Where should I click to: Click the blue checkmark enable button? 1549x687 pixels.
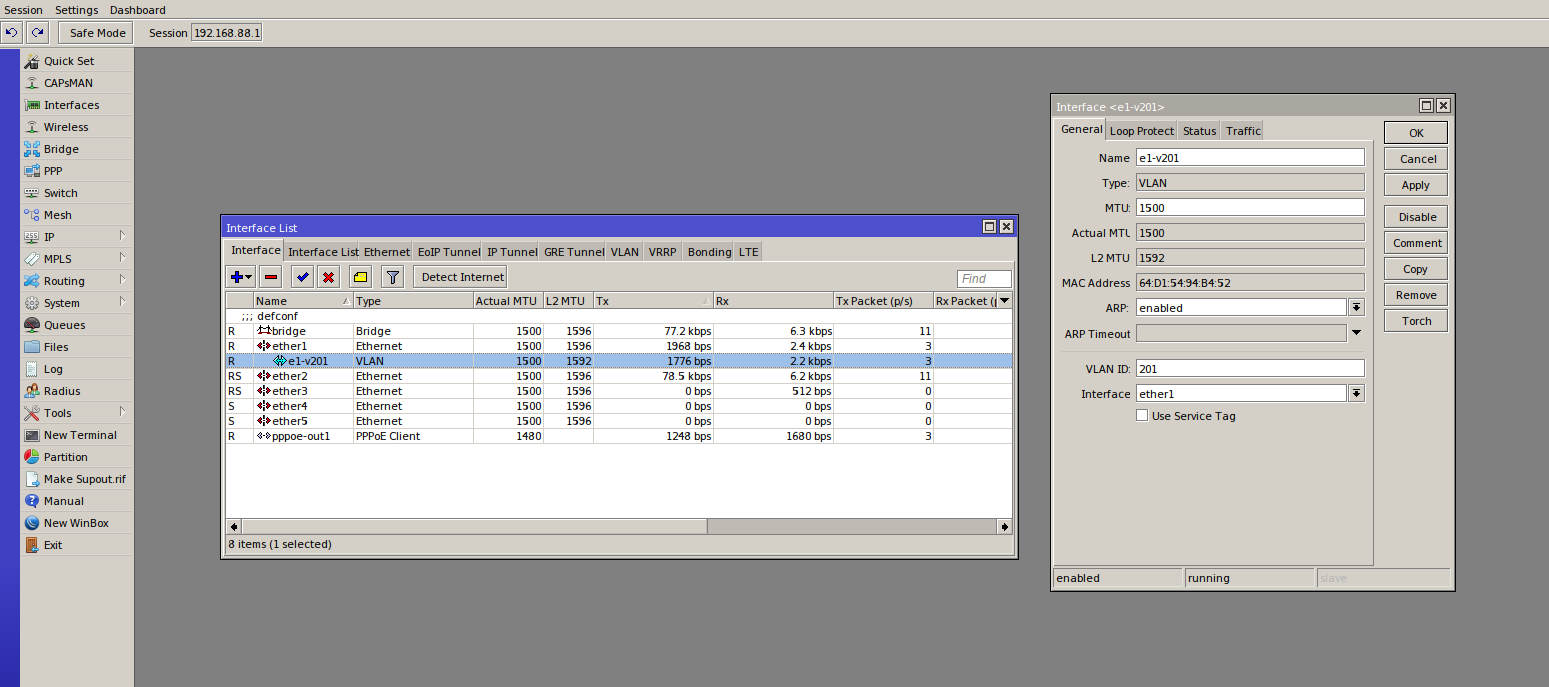click(x=303, y=277)
